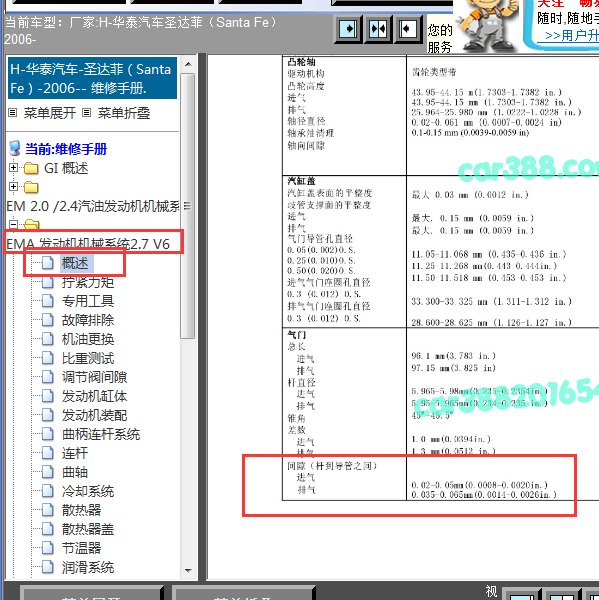Collapse the EMA 发动机机械系统2.7 V6 folder
This screenshot has height=600, width=599.
13,224
